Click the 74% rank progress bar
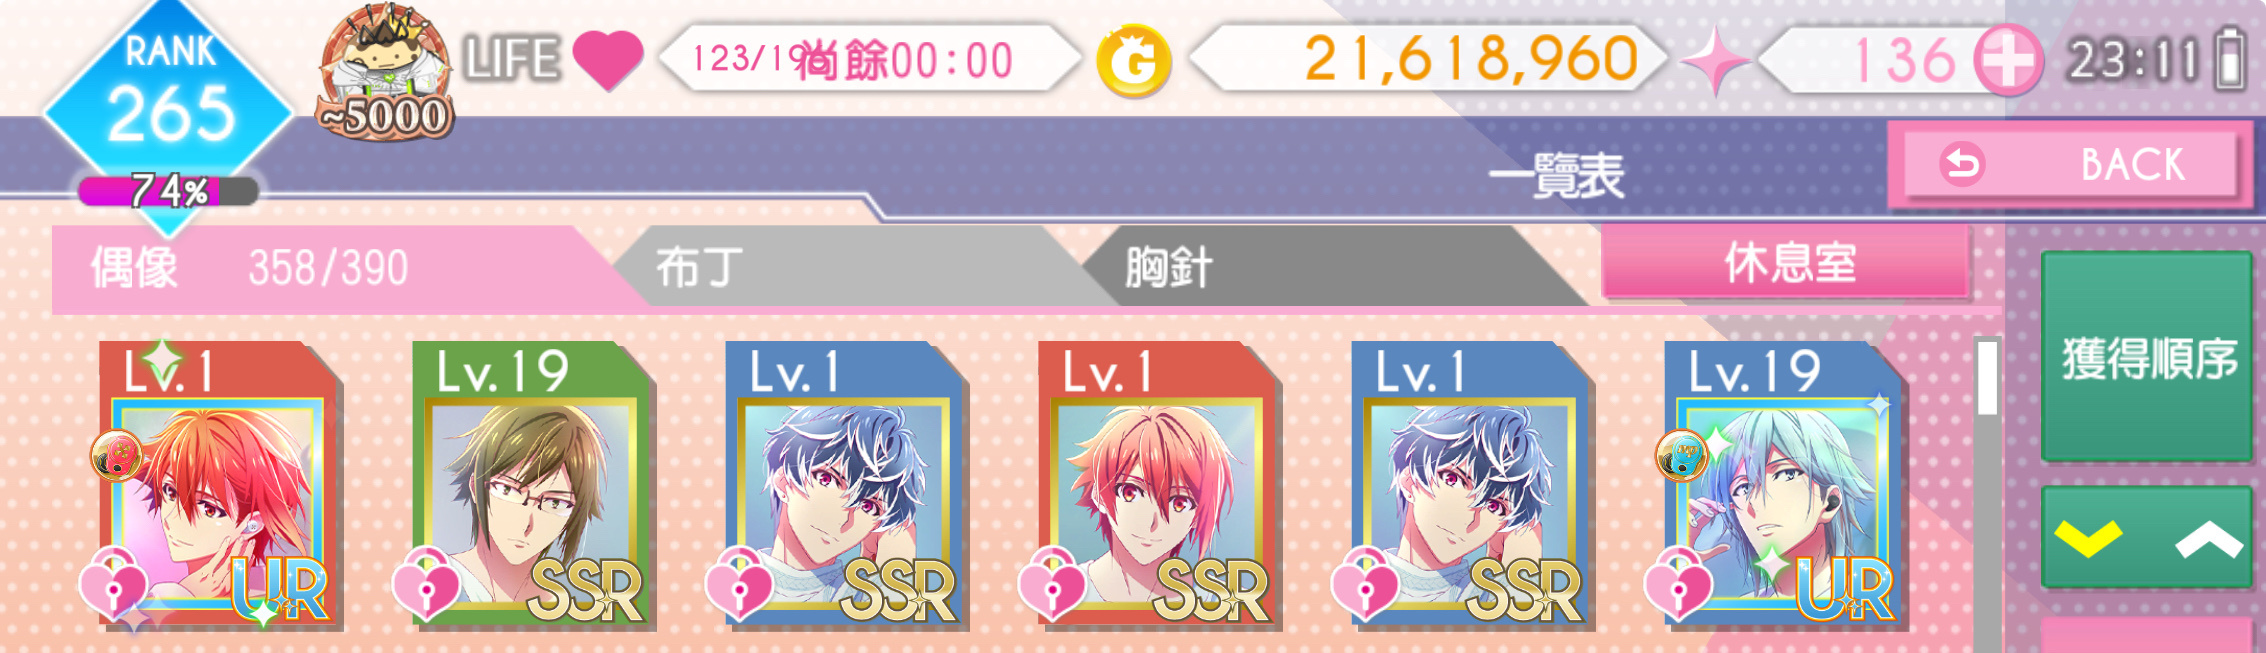 [168, 191]
